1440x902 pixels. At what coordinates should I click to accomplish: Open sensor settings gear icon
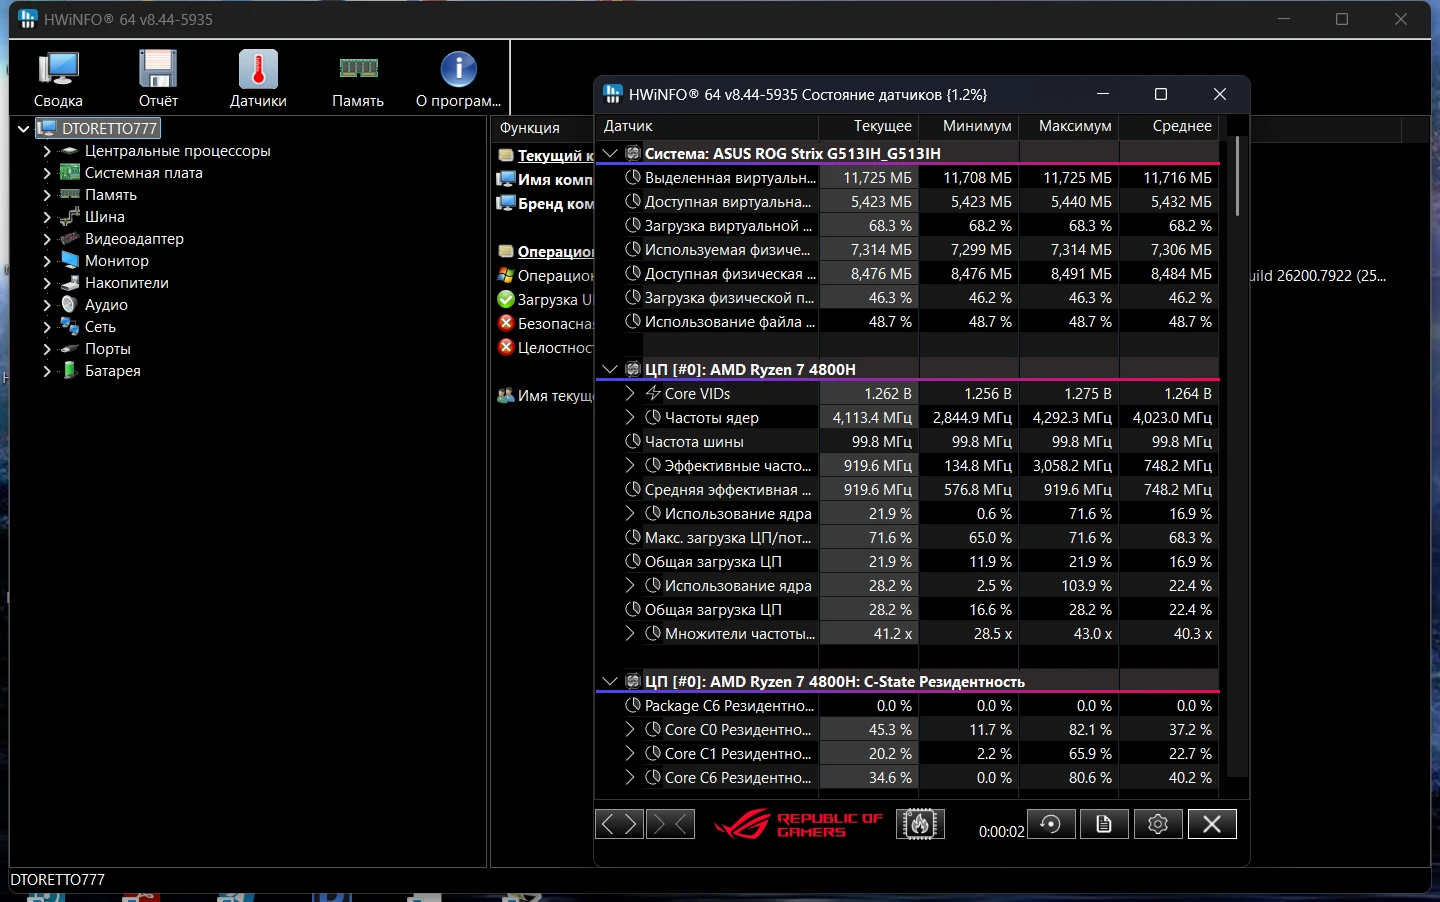click(x=1158, y=824)
